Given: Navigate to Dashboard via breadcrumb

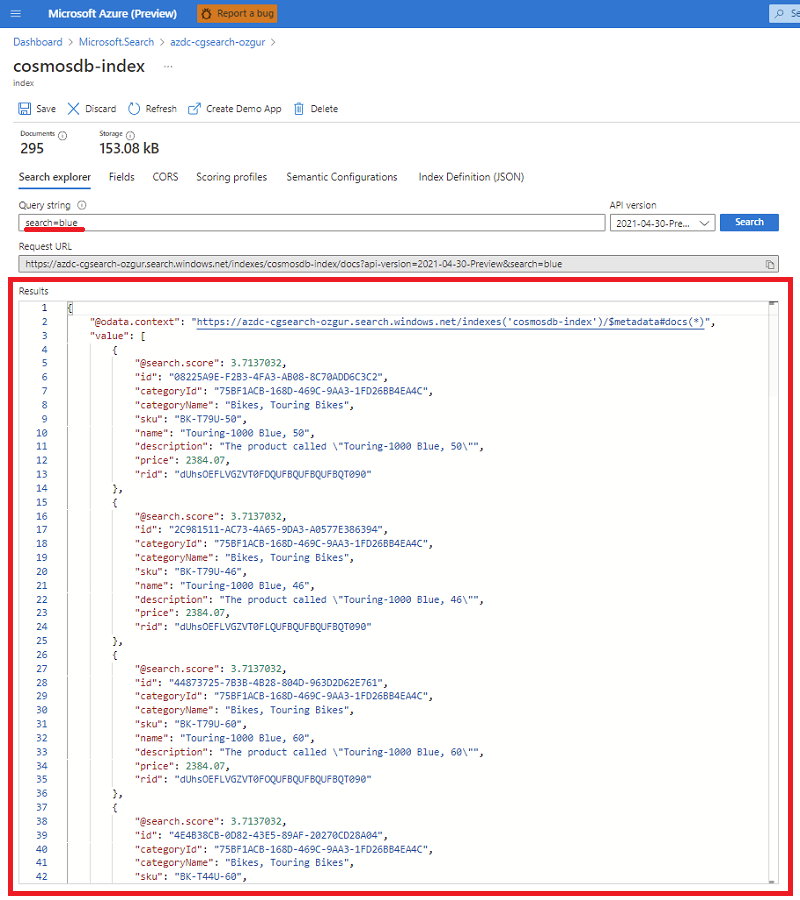Looking at the screenshot, I should (37, 42).
